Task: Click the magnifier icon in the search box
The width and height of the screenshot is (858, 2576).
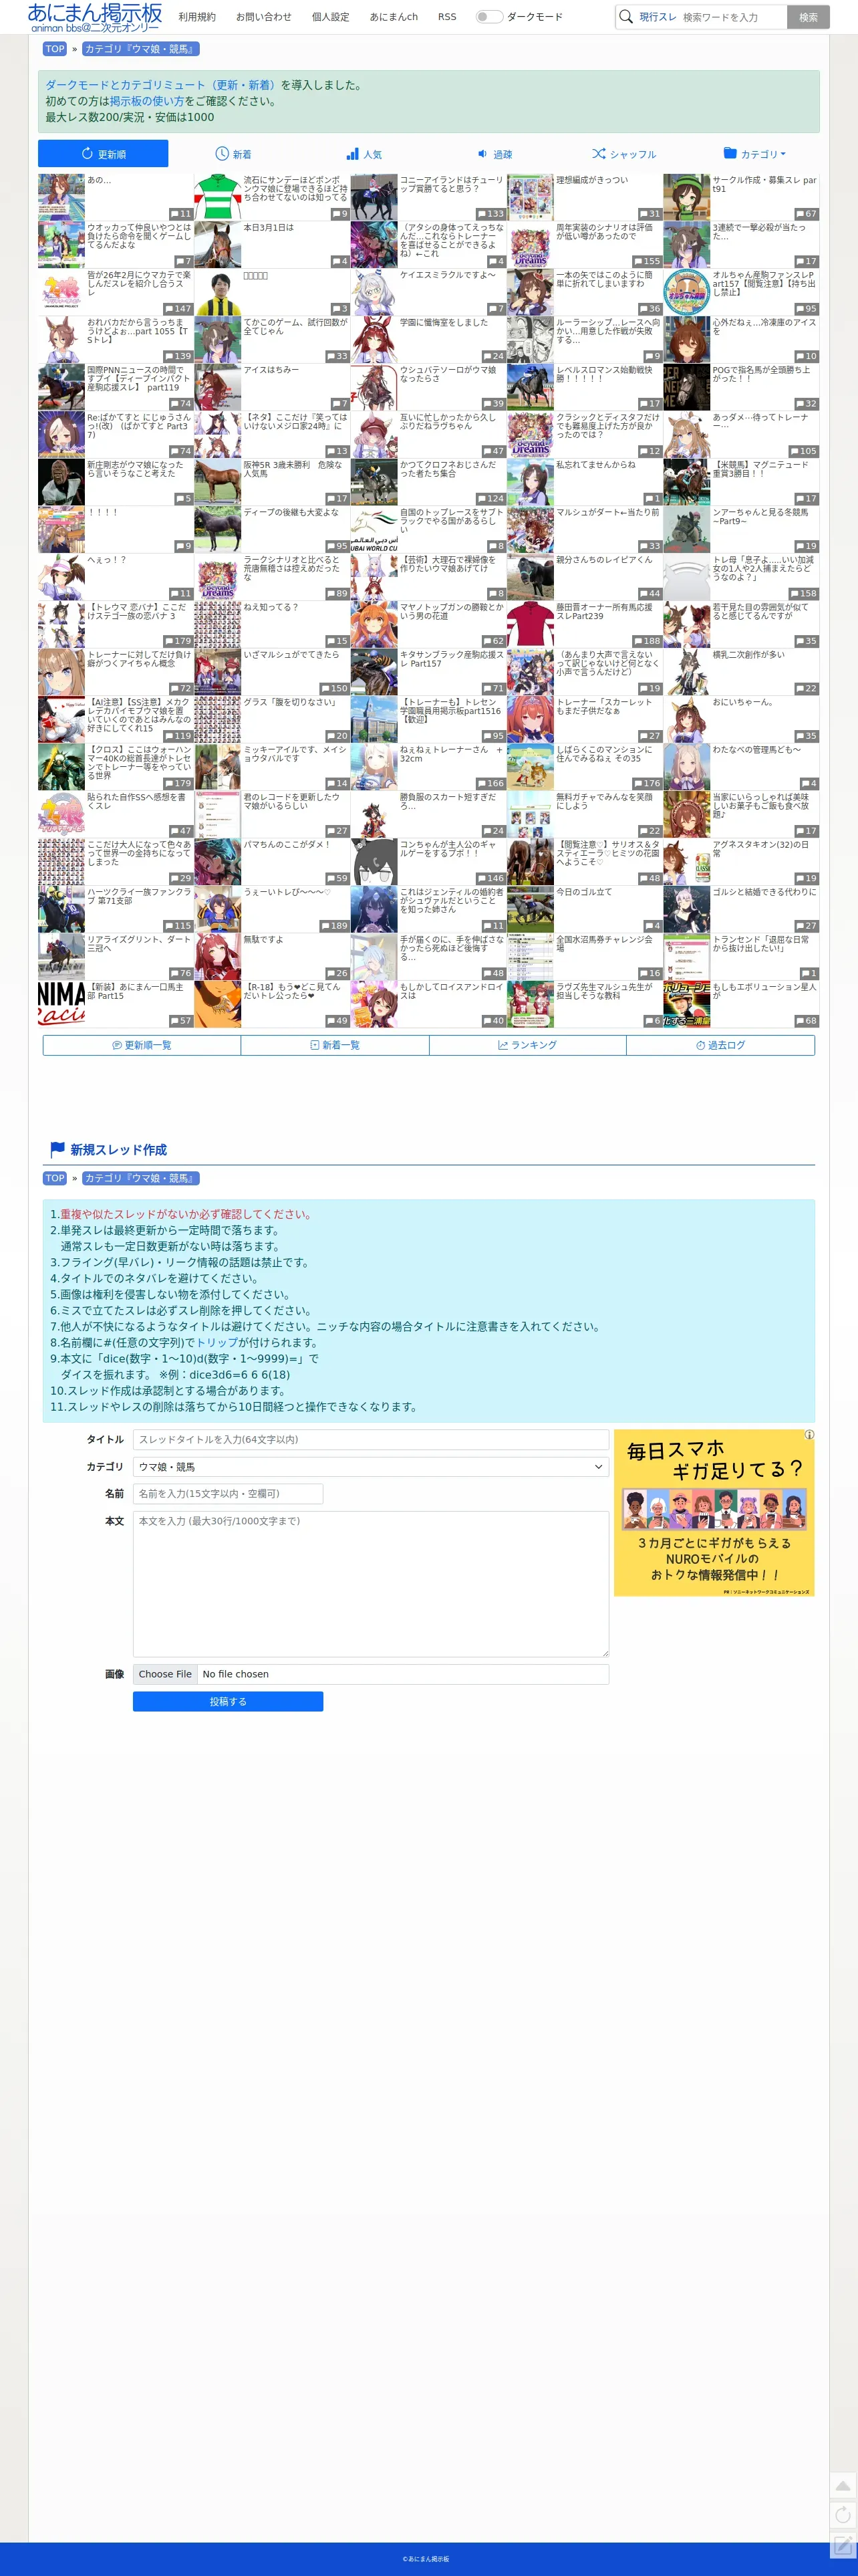Action: click(626, 17)
